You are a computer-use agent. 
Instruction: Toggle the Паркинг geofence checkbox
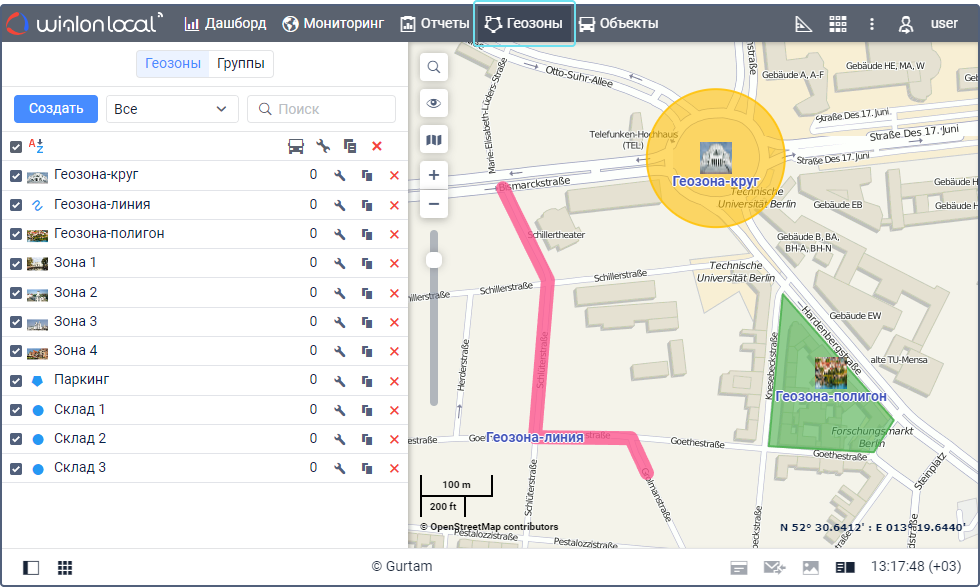click(16, 381)
